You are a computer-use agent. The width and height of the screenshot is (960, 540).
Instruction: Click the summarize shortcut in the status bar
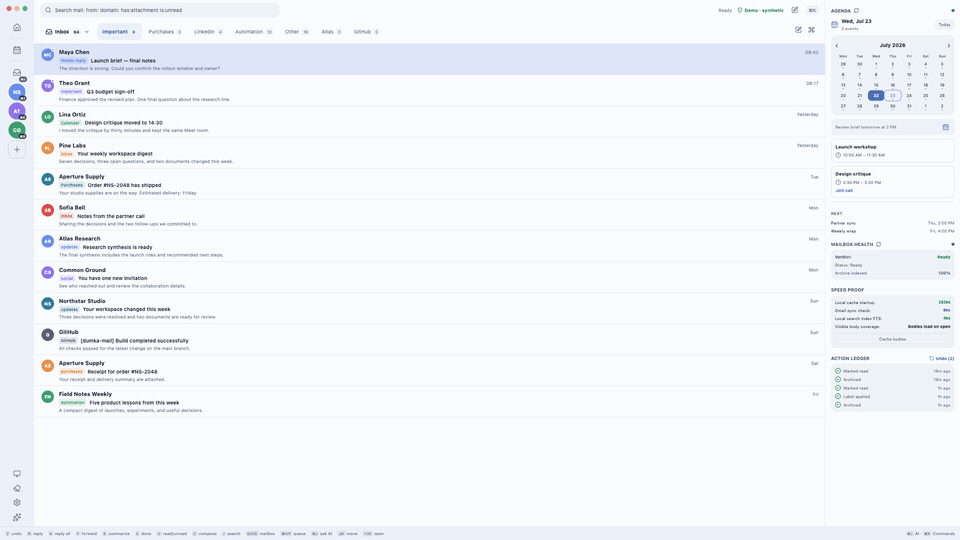[x=116, y=534]
